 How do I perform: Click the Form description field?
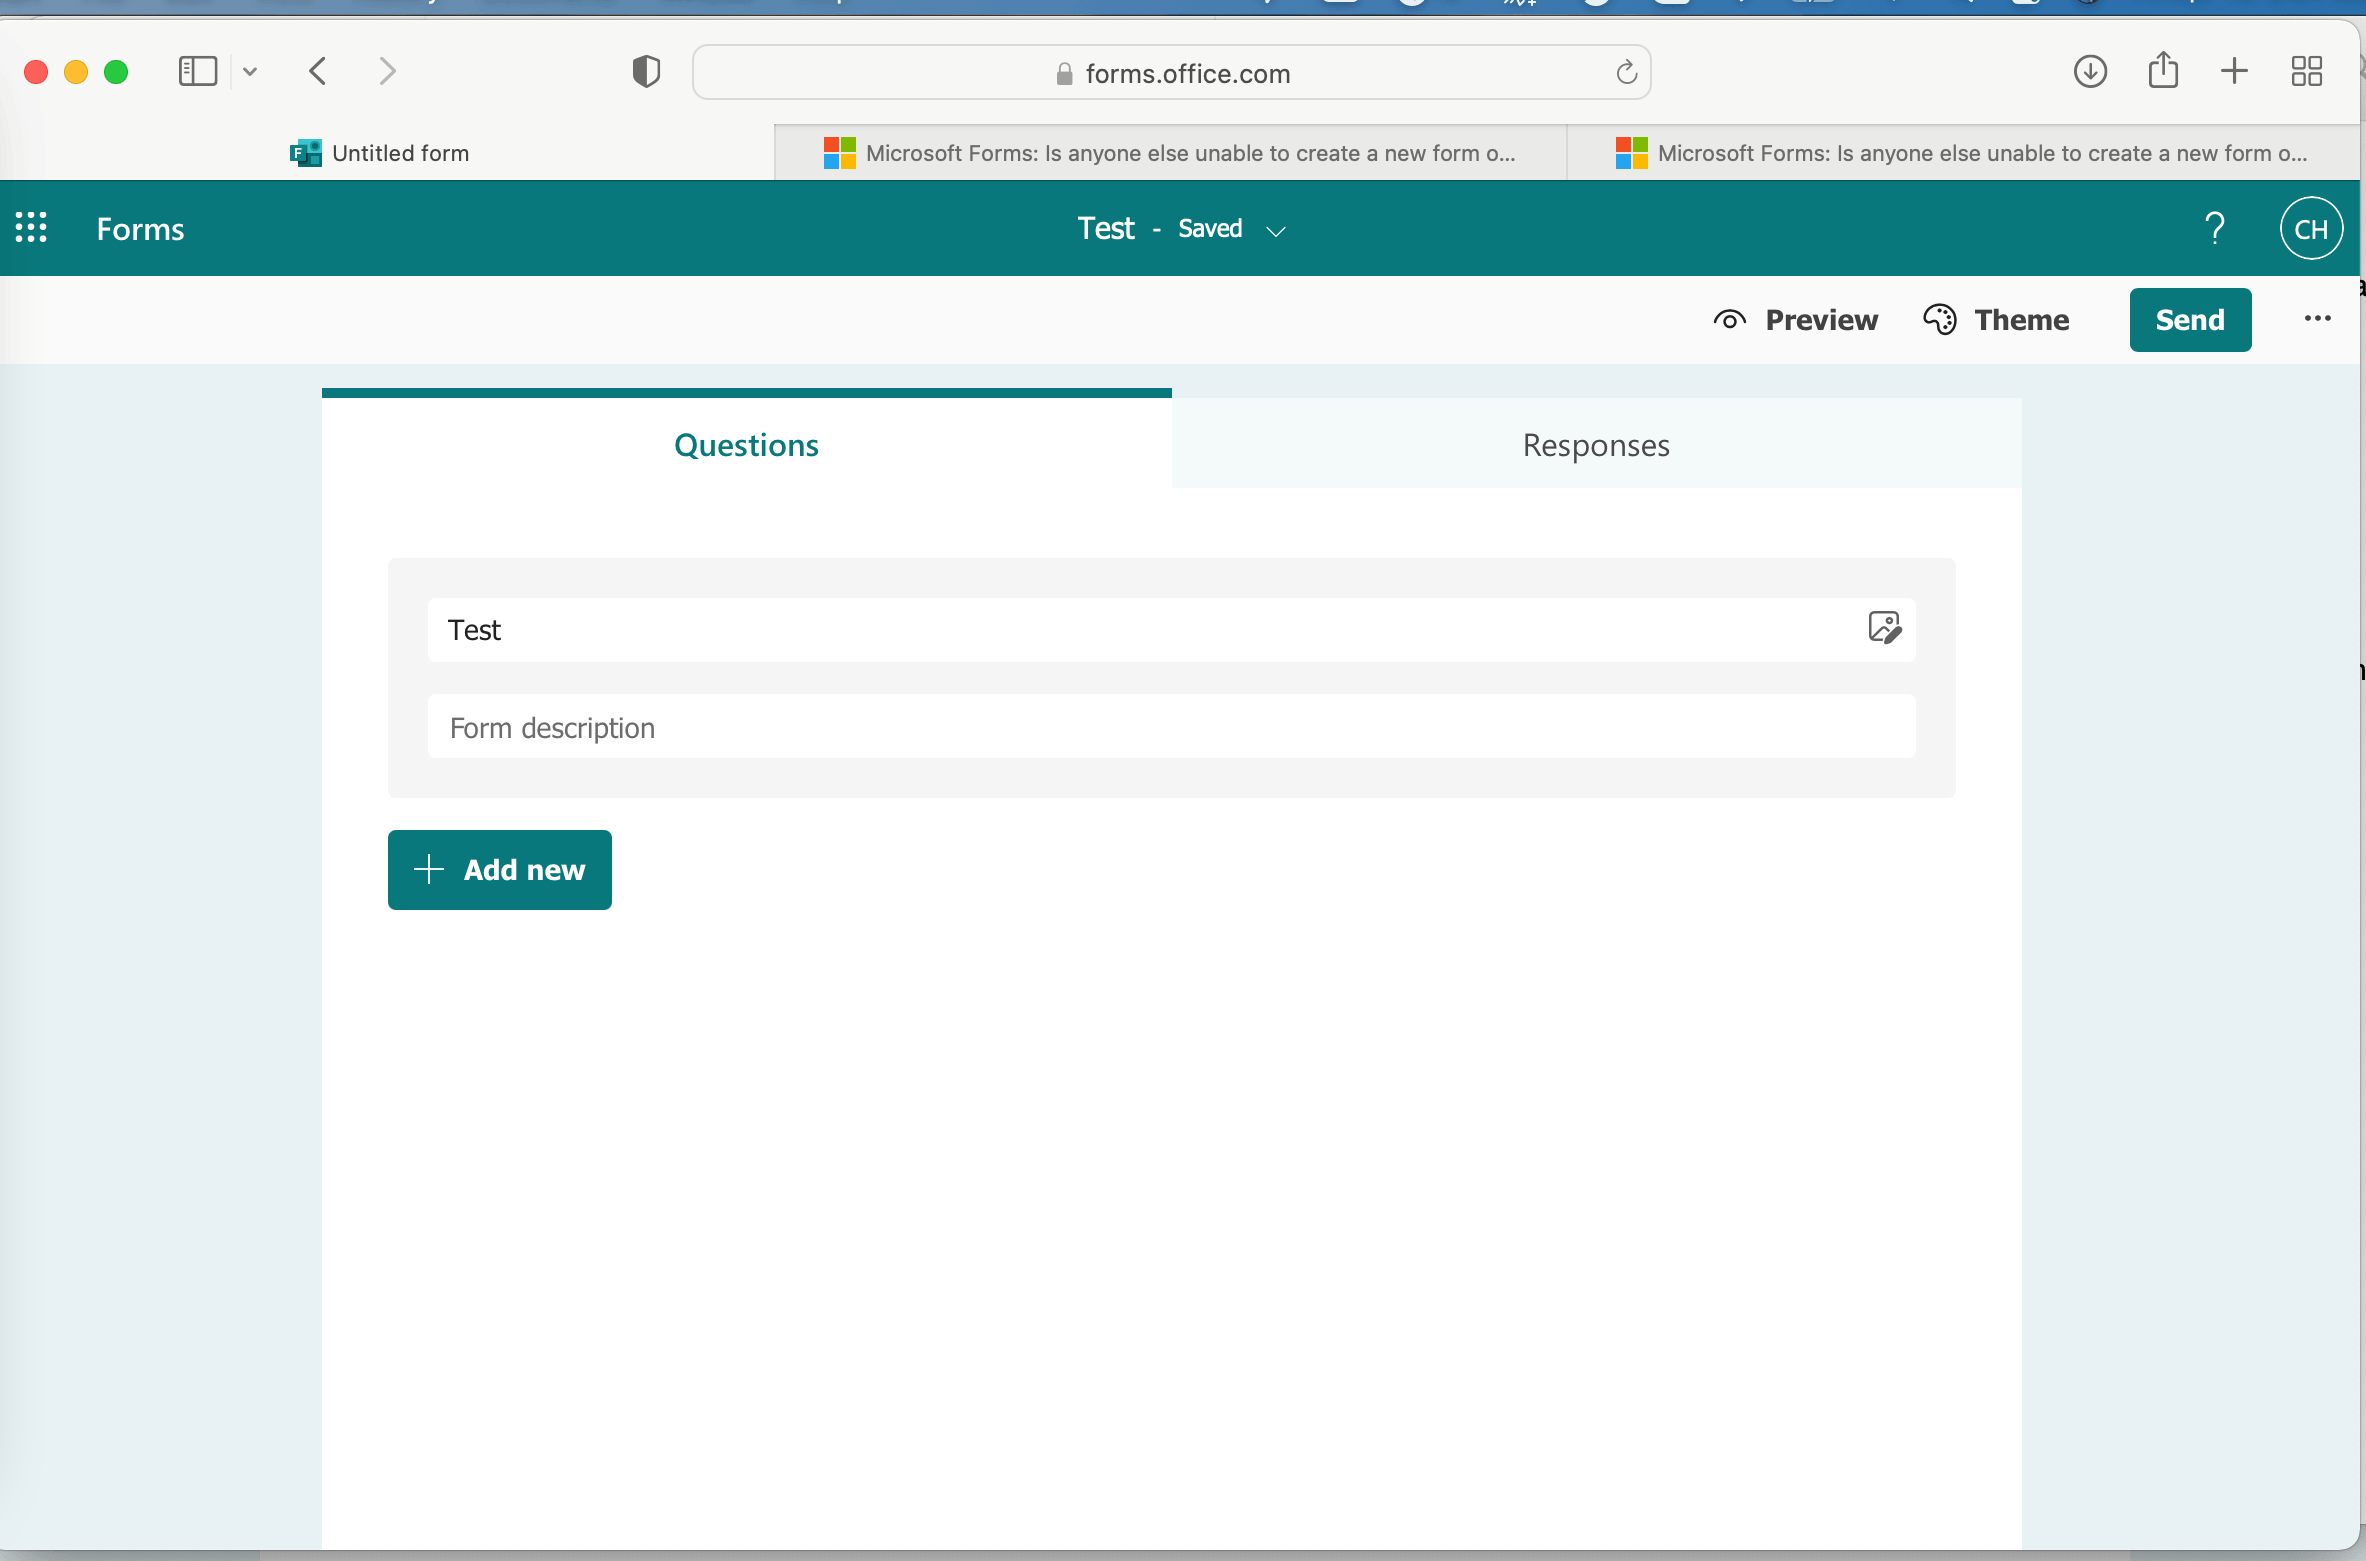[x=1171, y=727]
